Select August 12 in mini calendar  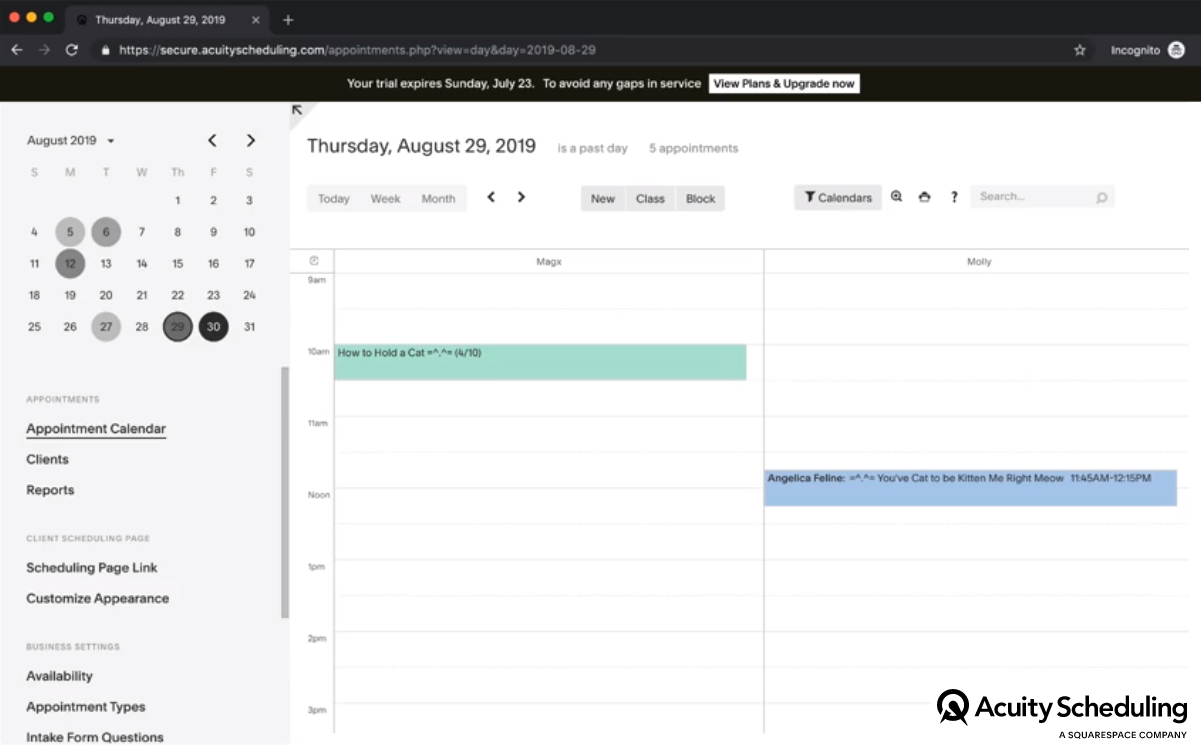(70, 264)
